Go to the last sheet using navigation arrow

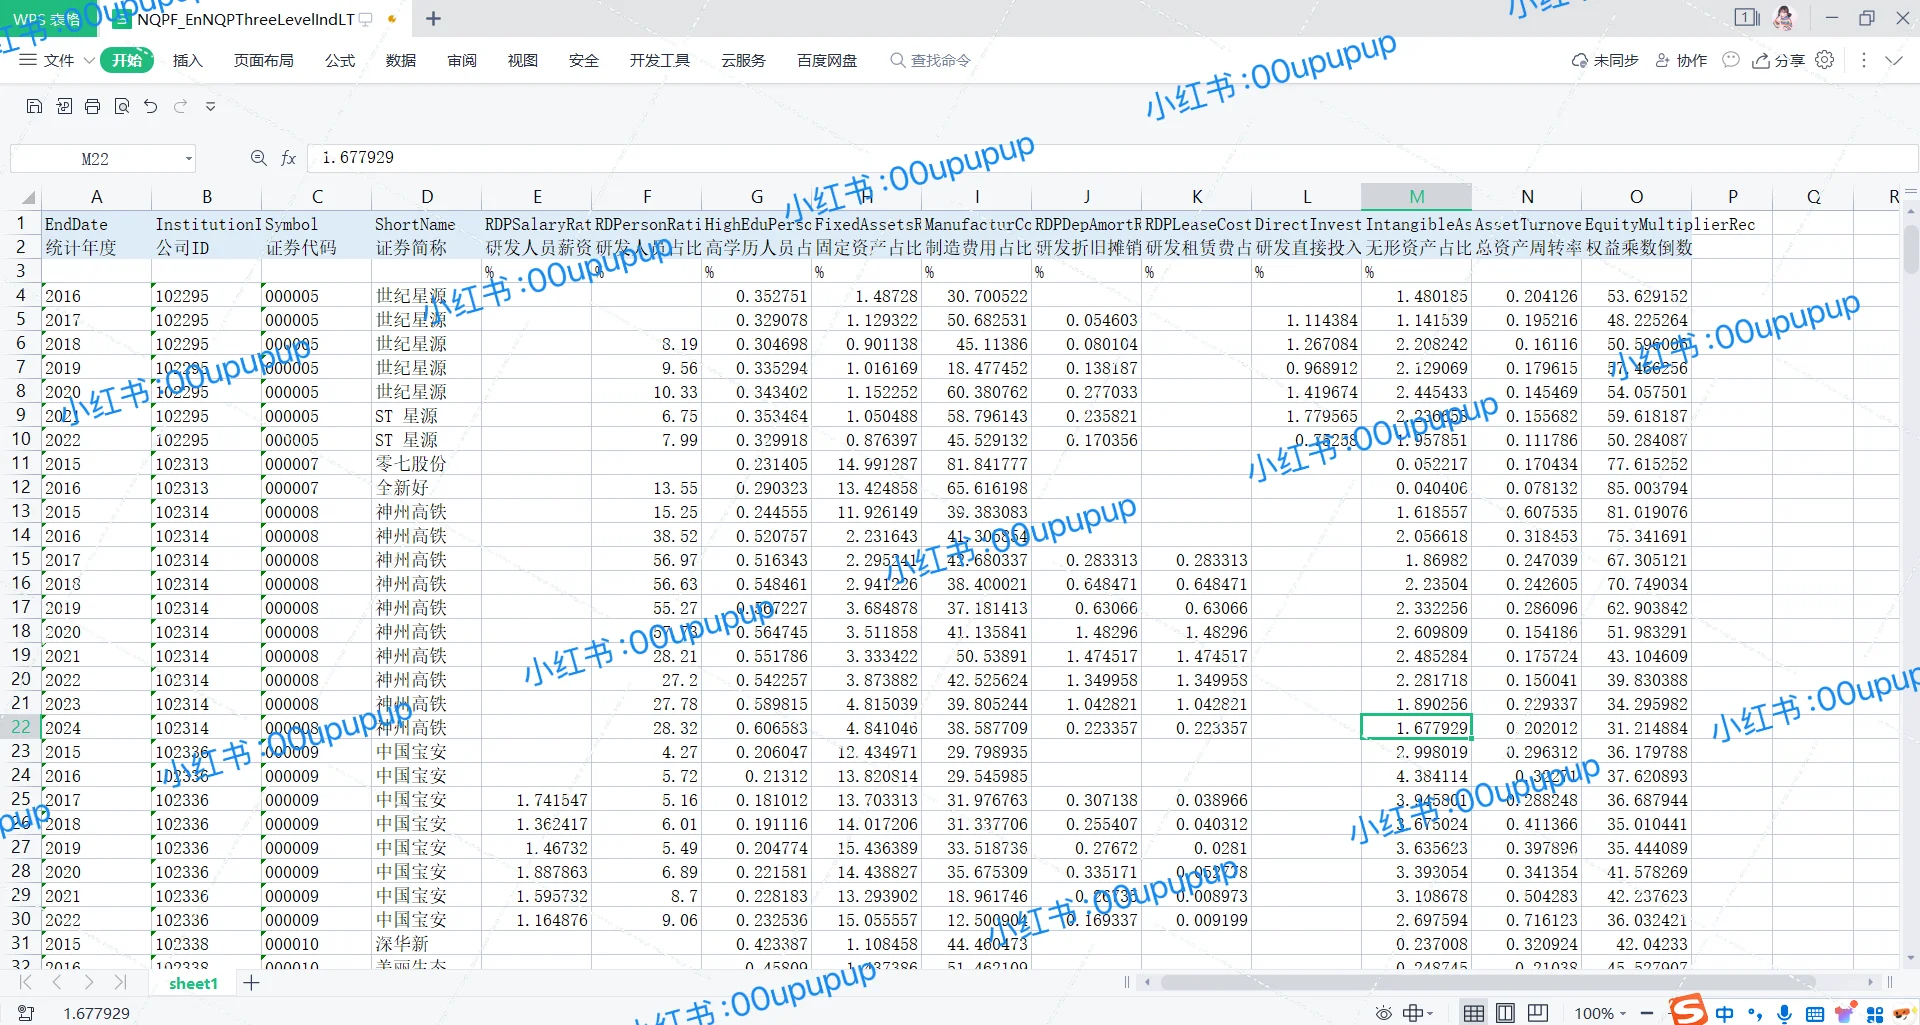(121, 983)
